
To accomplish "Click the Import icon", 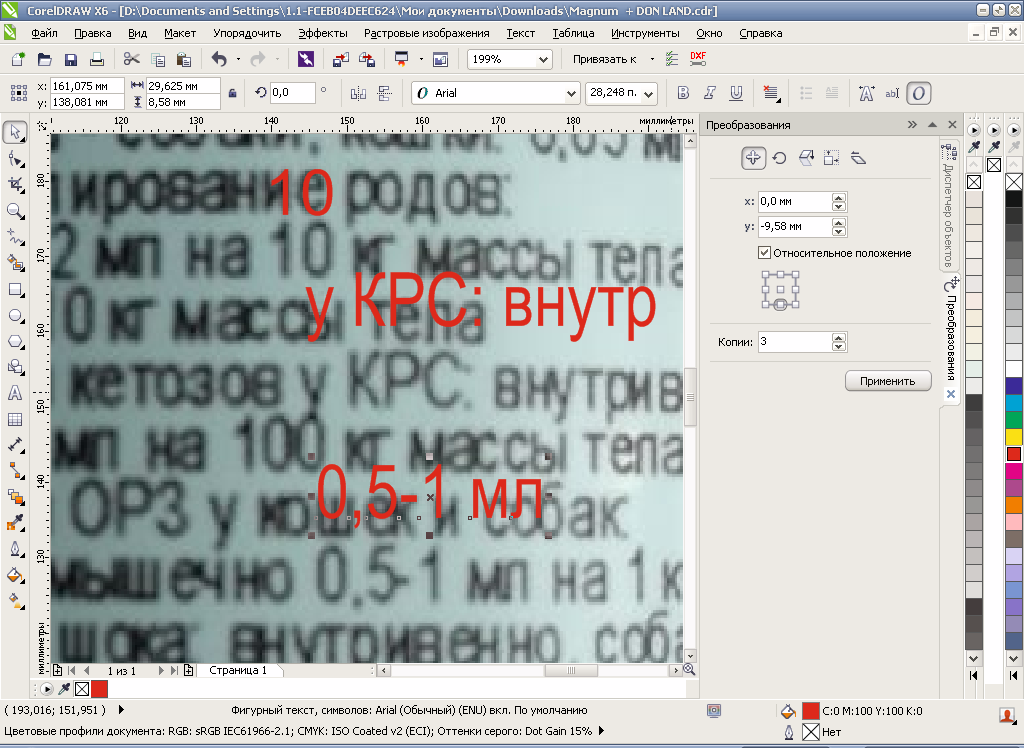I will pyautogui.click(x=340, y=59).
